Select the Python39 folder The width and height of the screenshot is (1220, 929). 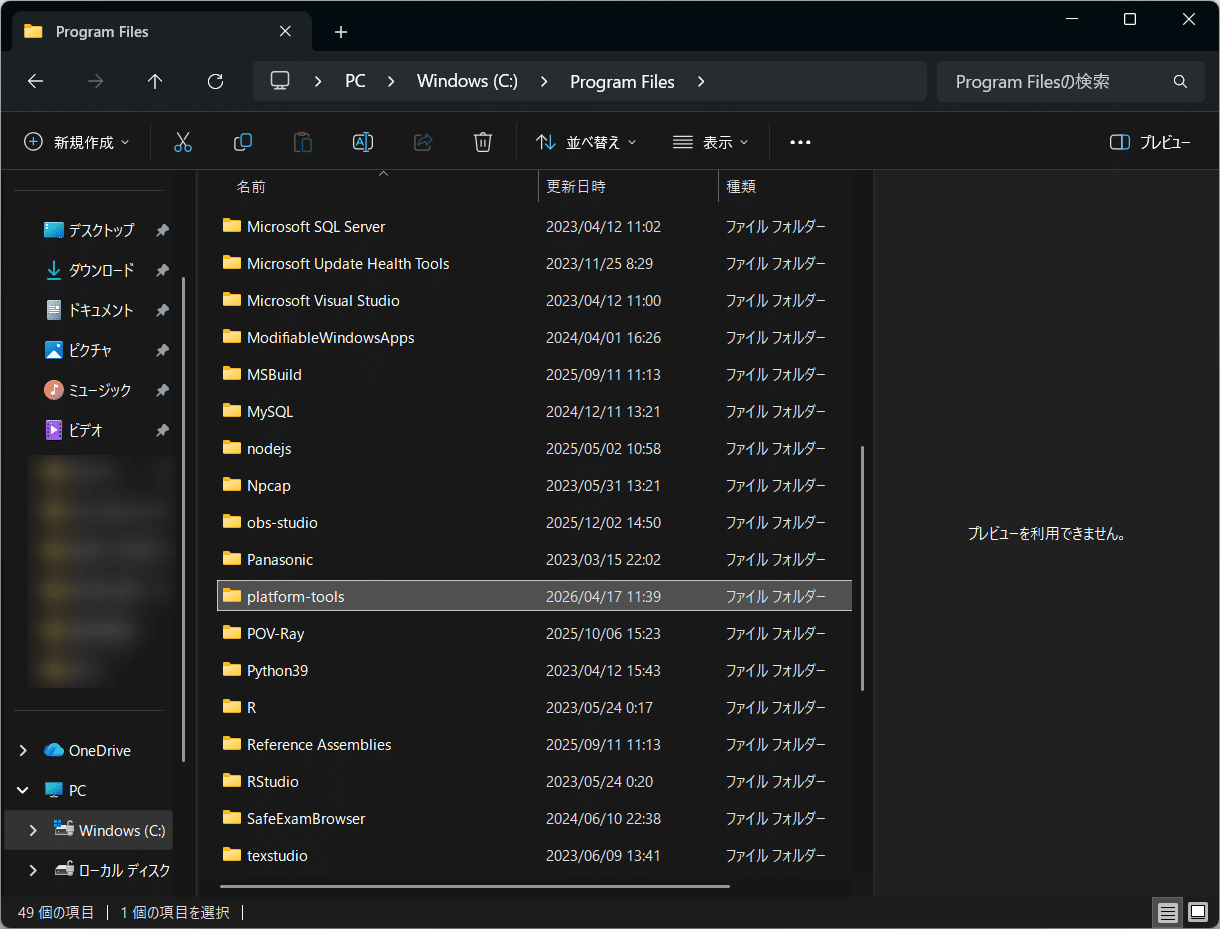click(x=535, y=670)
